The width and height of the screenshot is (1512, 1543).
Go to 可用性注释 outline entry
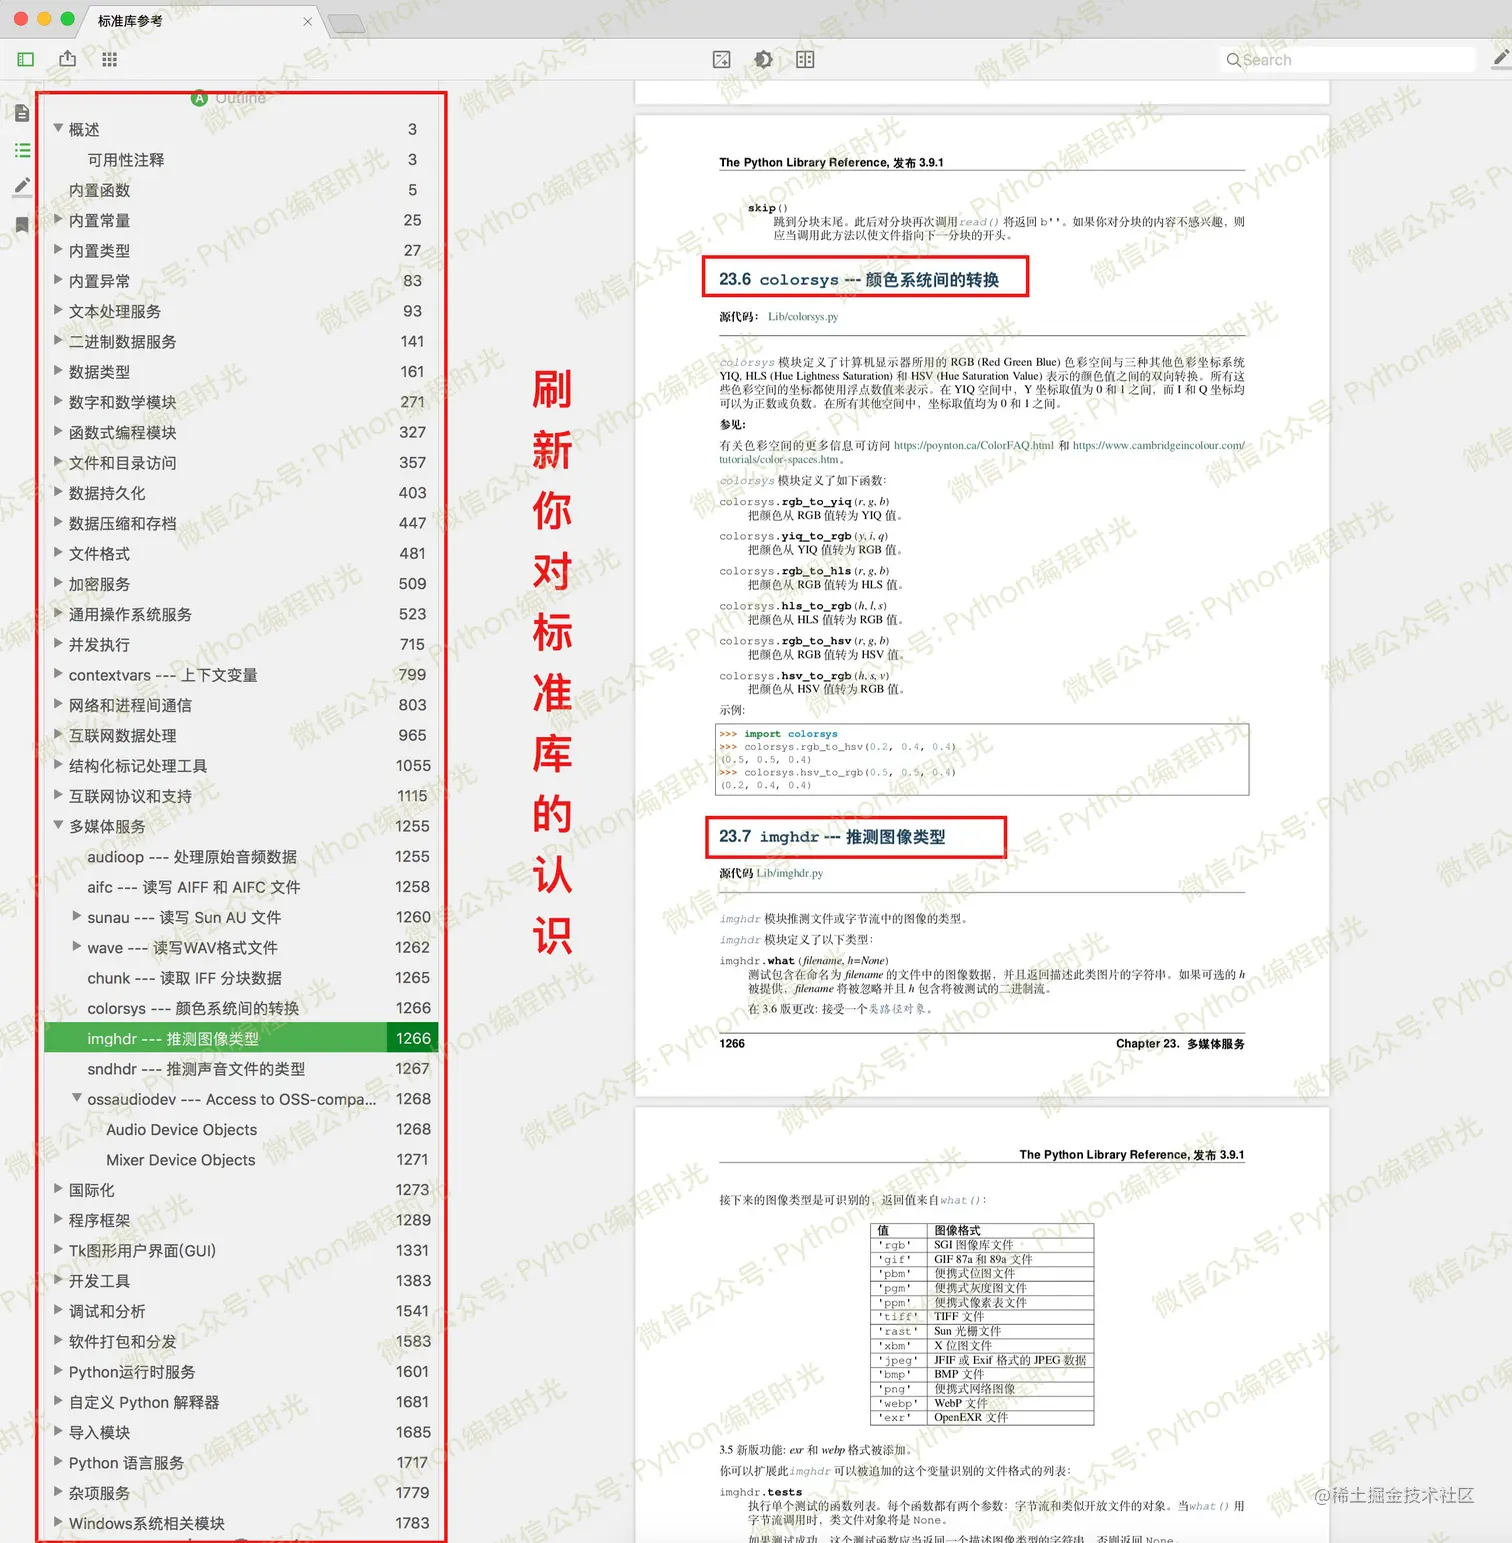(x=126, y=160)
